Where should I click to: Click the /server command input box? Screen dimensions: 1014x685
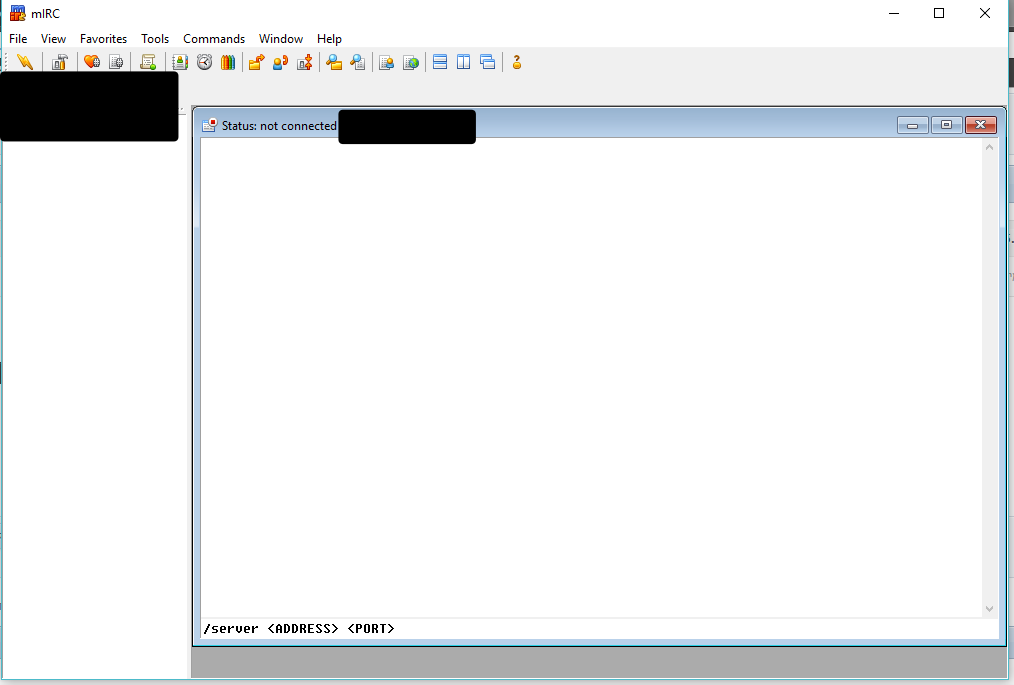(599, 629)
